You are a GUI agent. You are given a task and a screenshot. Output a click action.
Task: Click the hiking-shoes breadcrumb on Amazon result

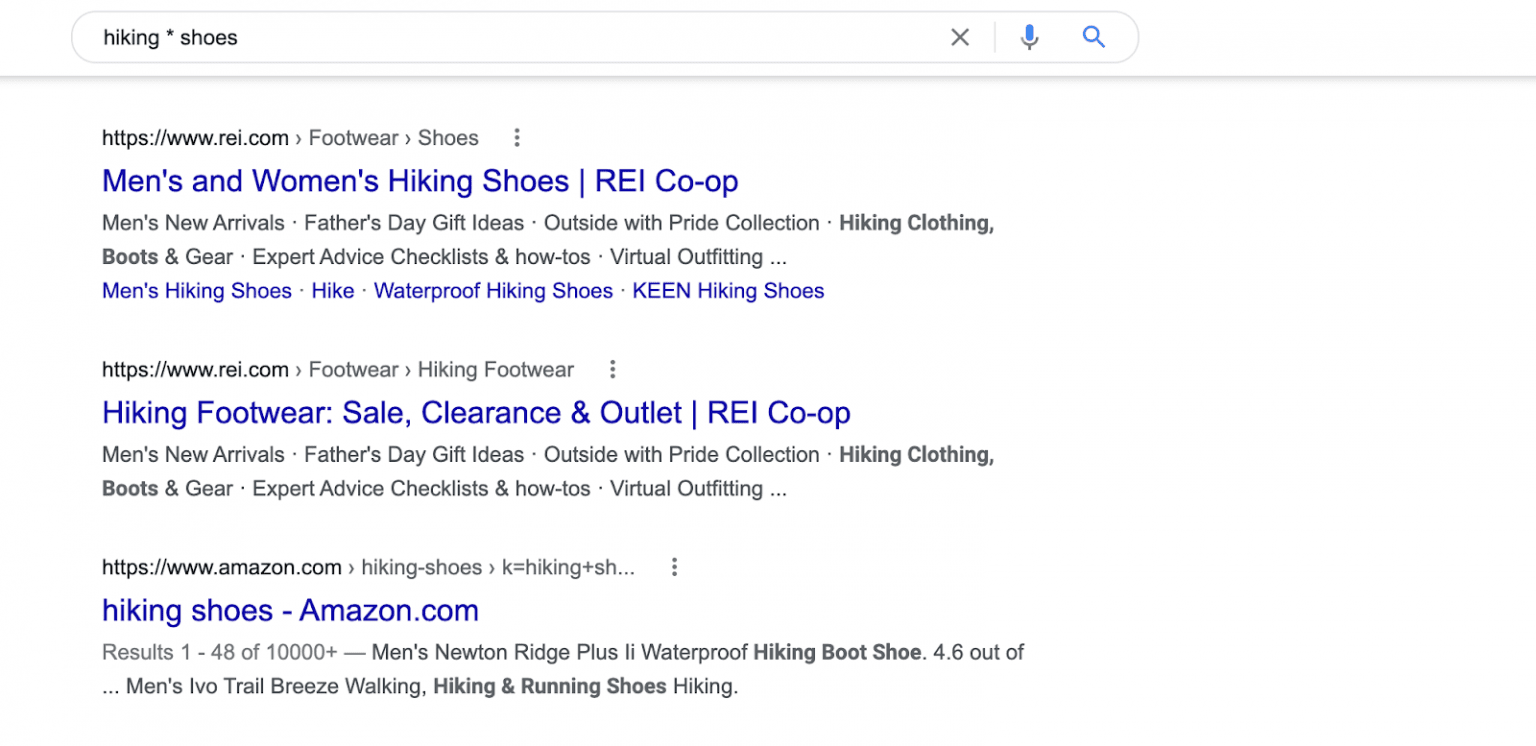point(421,566)
